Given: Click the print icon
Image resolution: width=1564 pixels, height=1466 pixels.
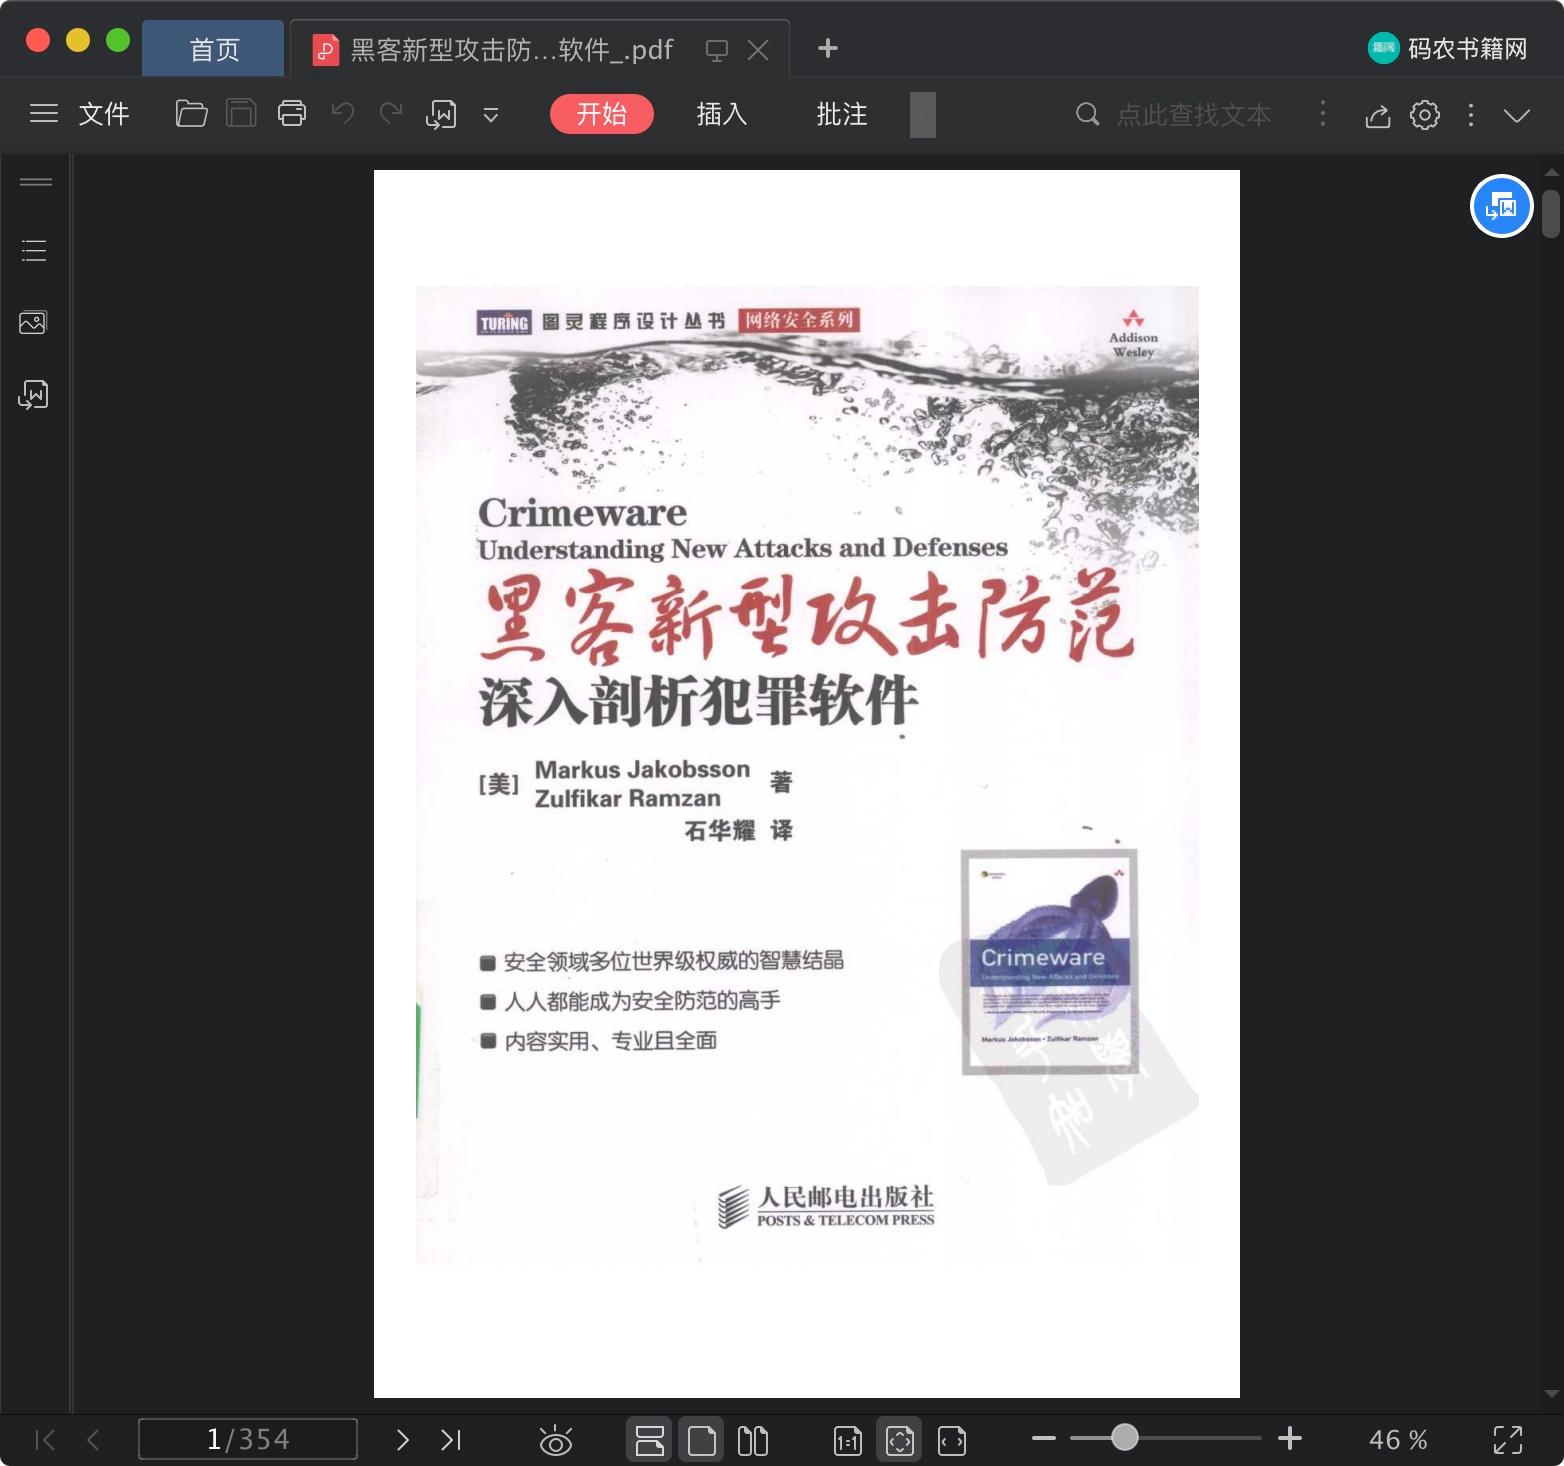Looking at the screenshot, I should tap(292, 114).
